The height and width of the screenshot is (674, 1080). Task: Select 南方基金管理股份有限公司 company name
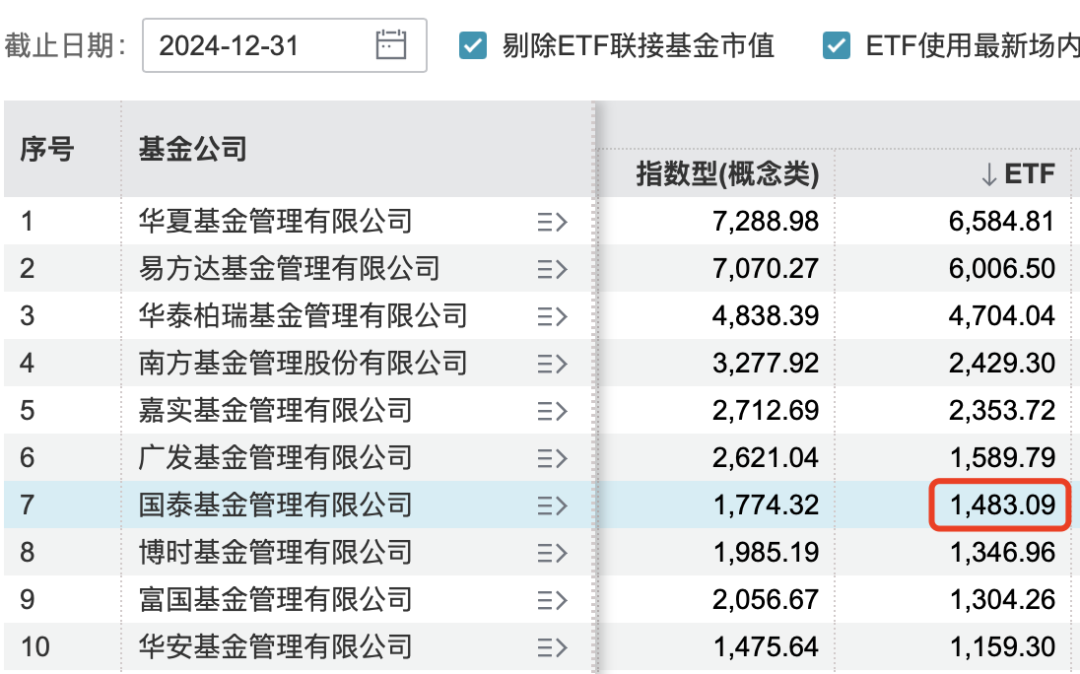pyautogui.click(x=302, y=363)
